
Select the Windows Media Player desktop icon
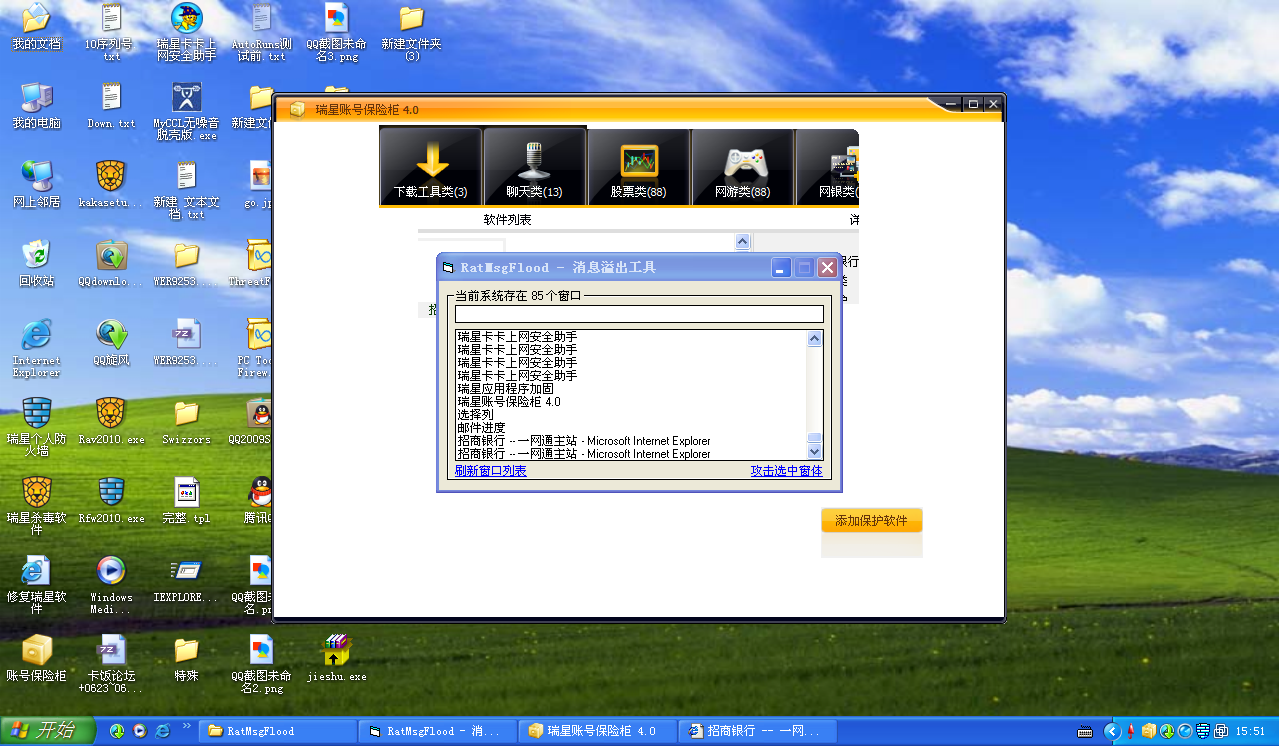click(x=111, y=584)
